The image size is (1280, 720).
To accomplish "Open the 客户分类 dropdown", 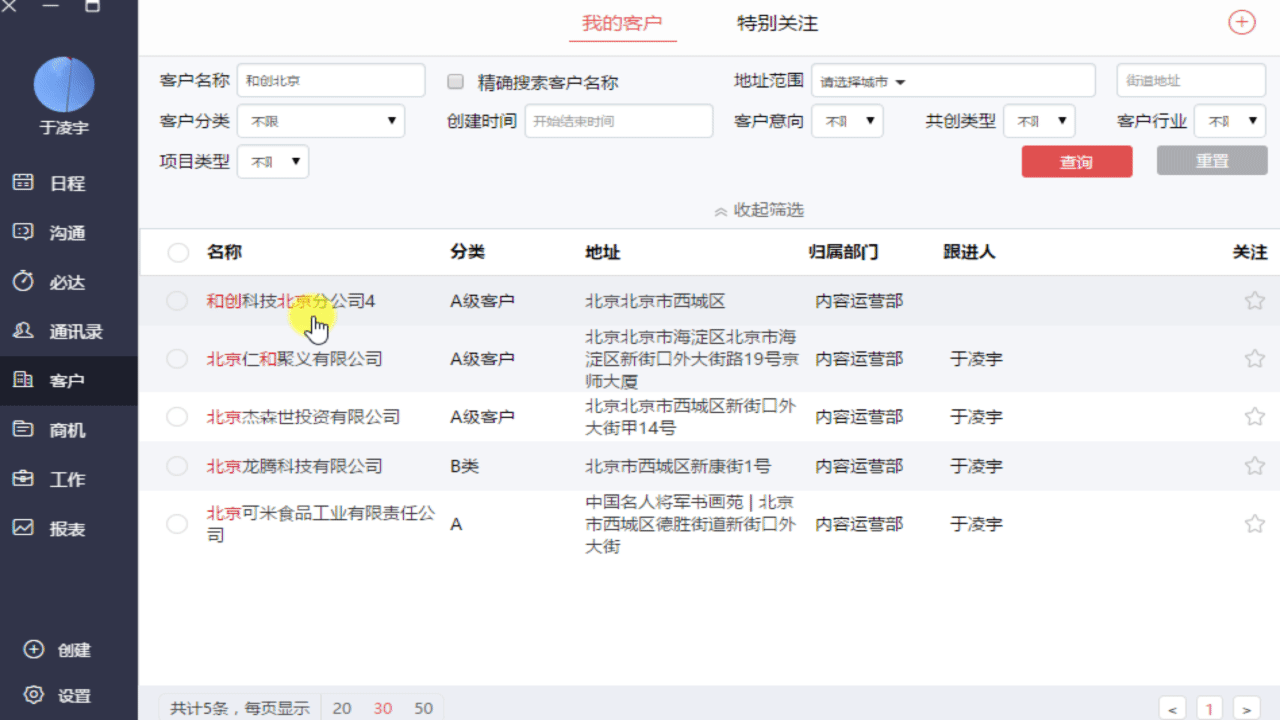I will 320,121.
